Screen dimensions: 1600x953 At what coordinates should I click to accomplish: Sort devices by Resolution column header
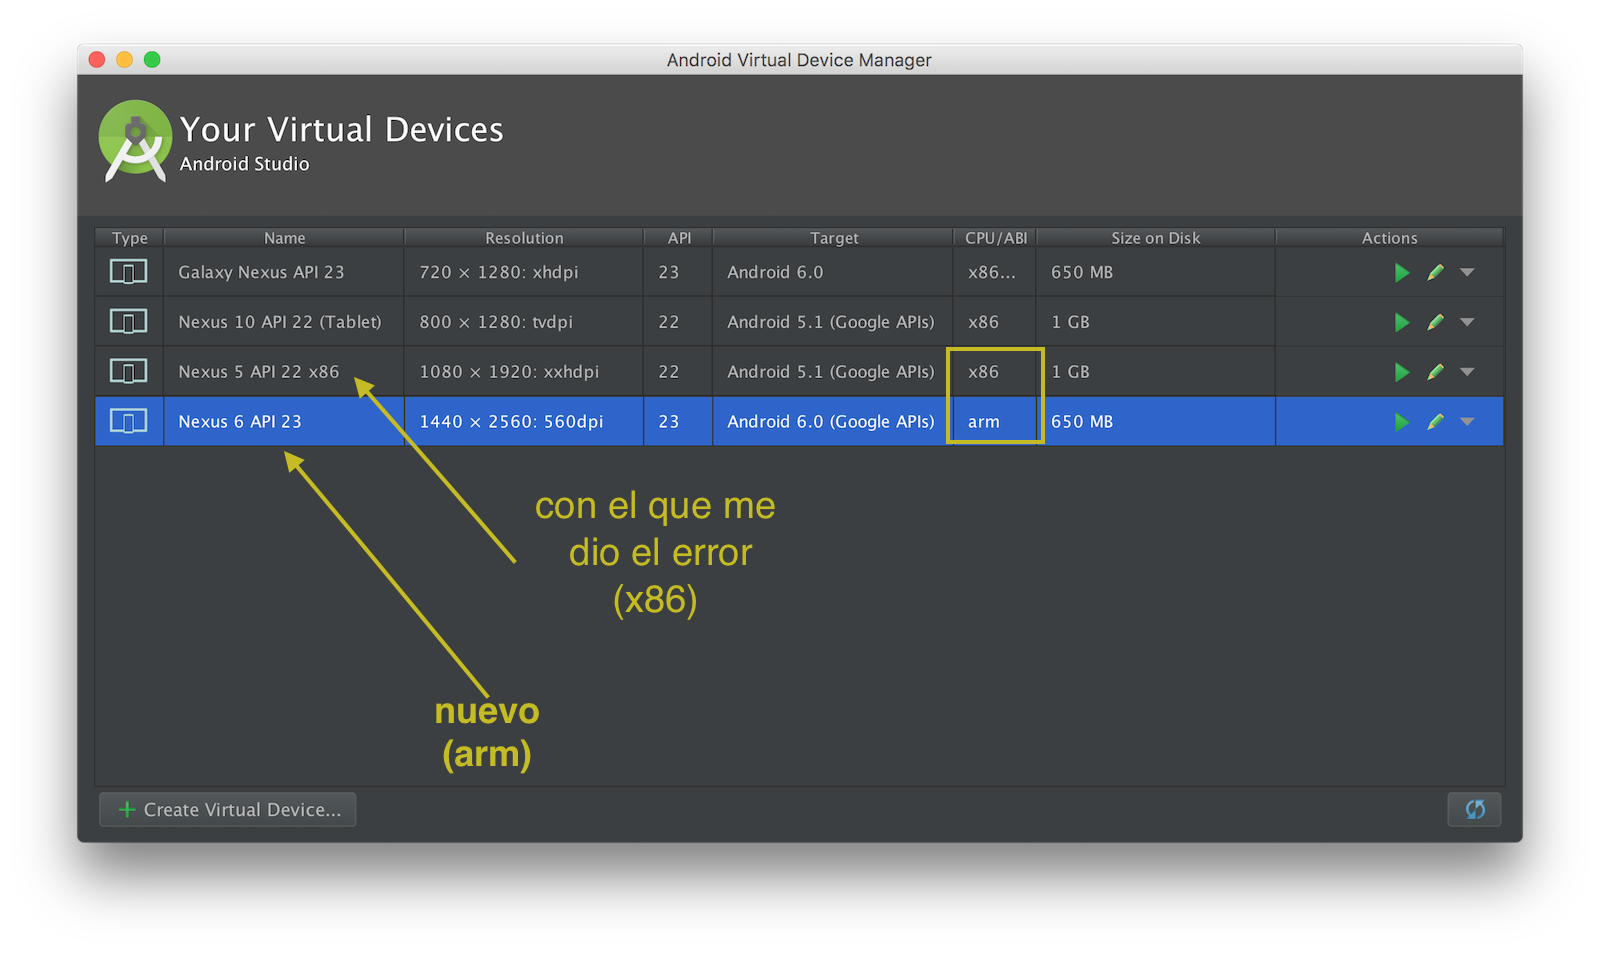point(524,238)
